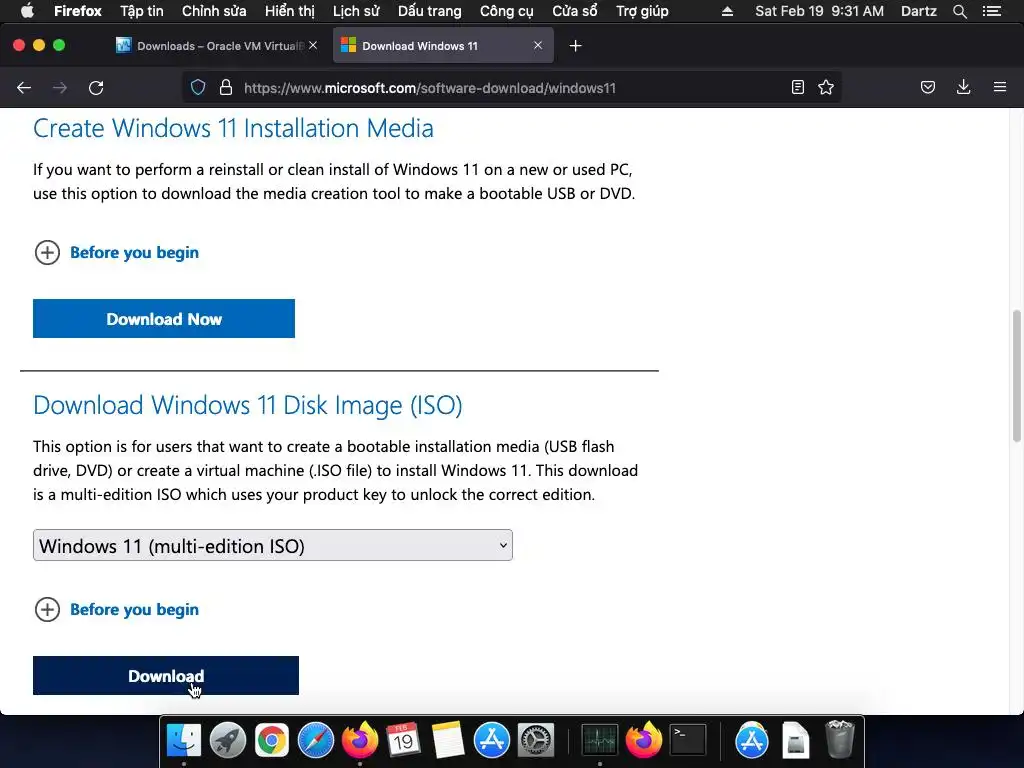Screen dimensions: 1024x768
Task: Expand Before you begin under Installation Media
Action: (116, 253)
